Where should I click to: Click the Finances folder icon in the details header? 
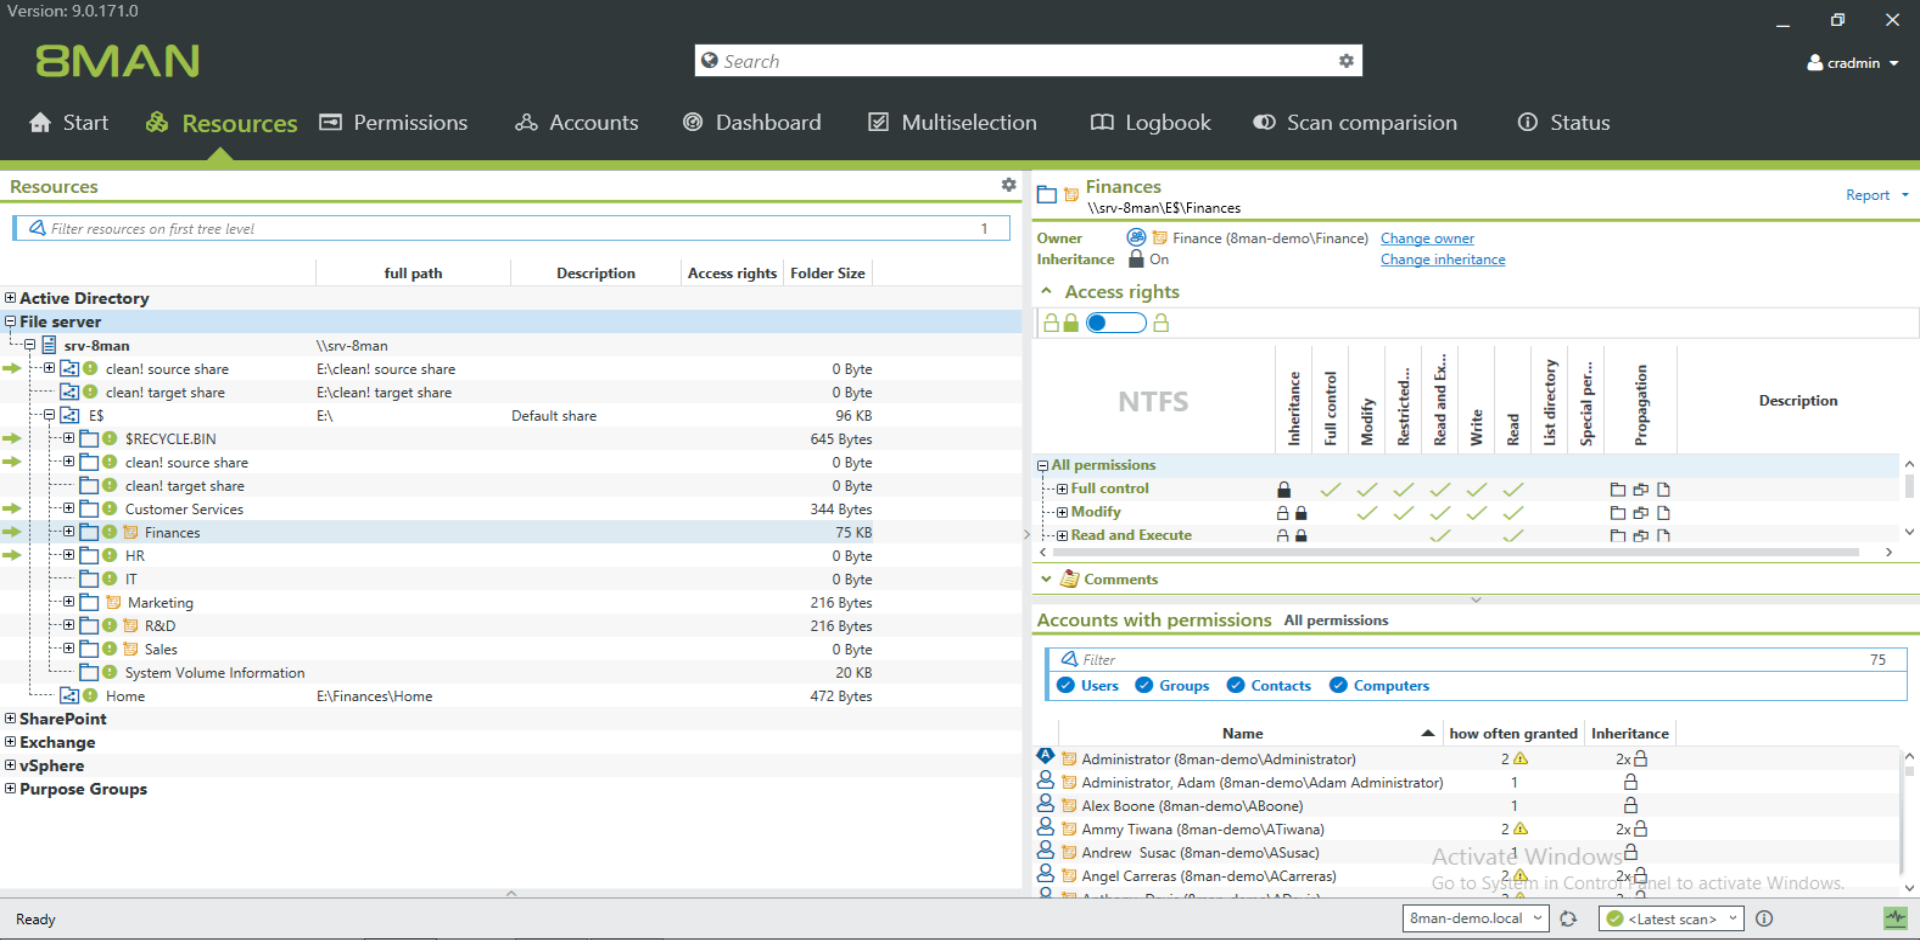(1047, 194)
